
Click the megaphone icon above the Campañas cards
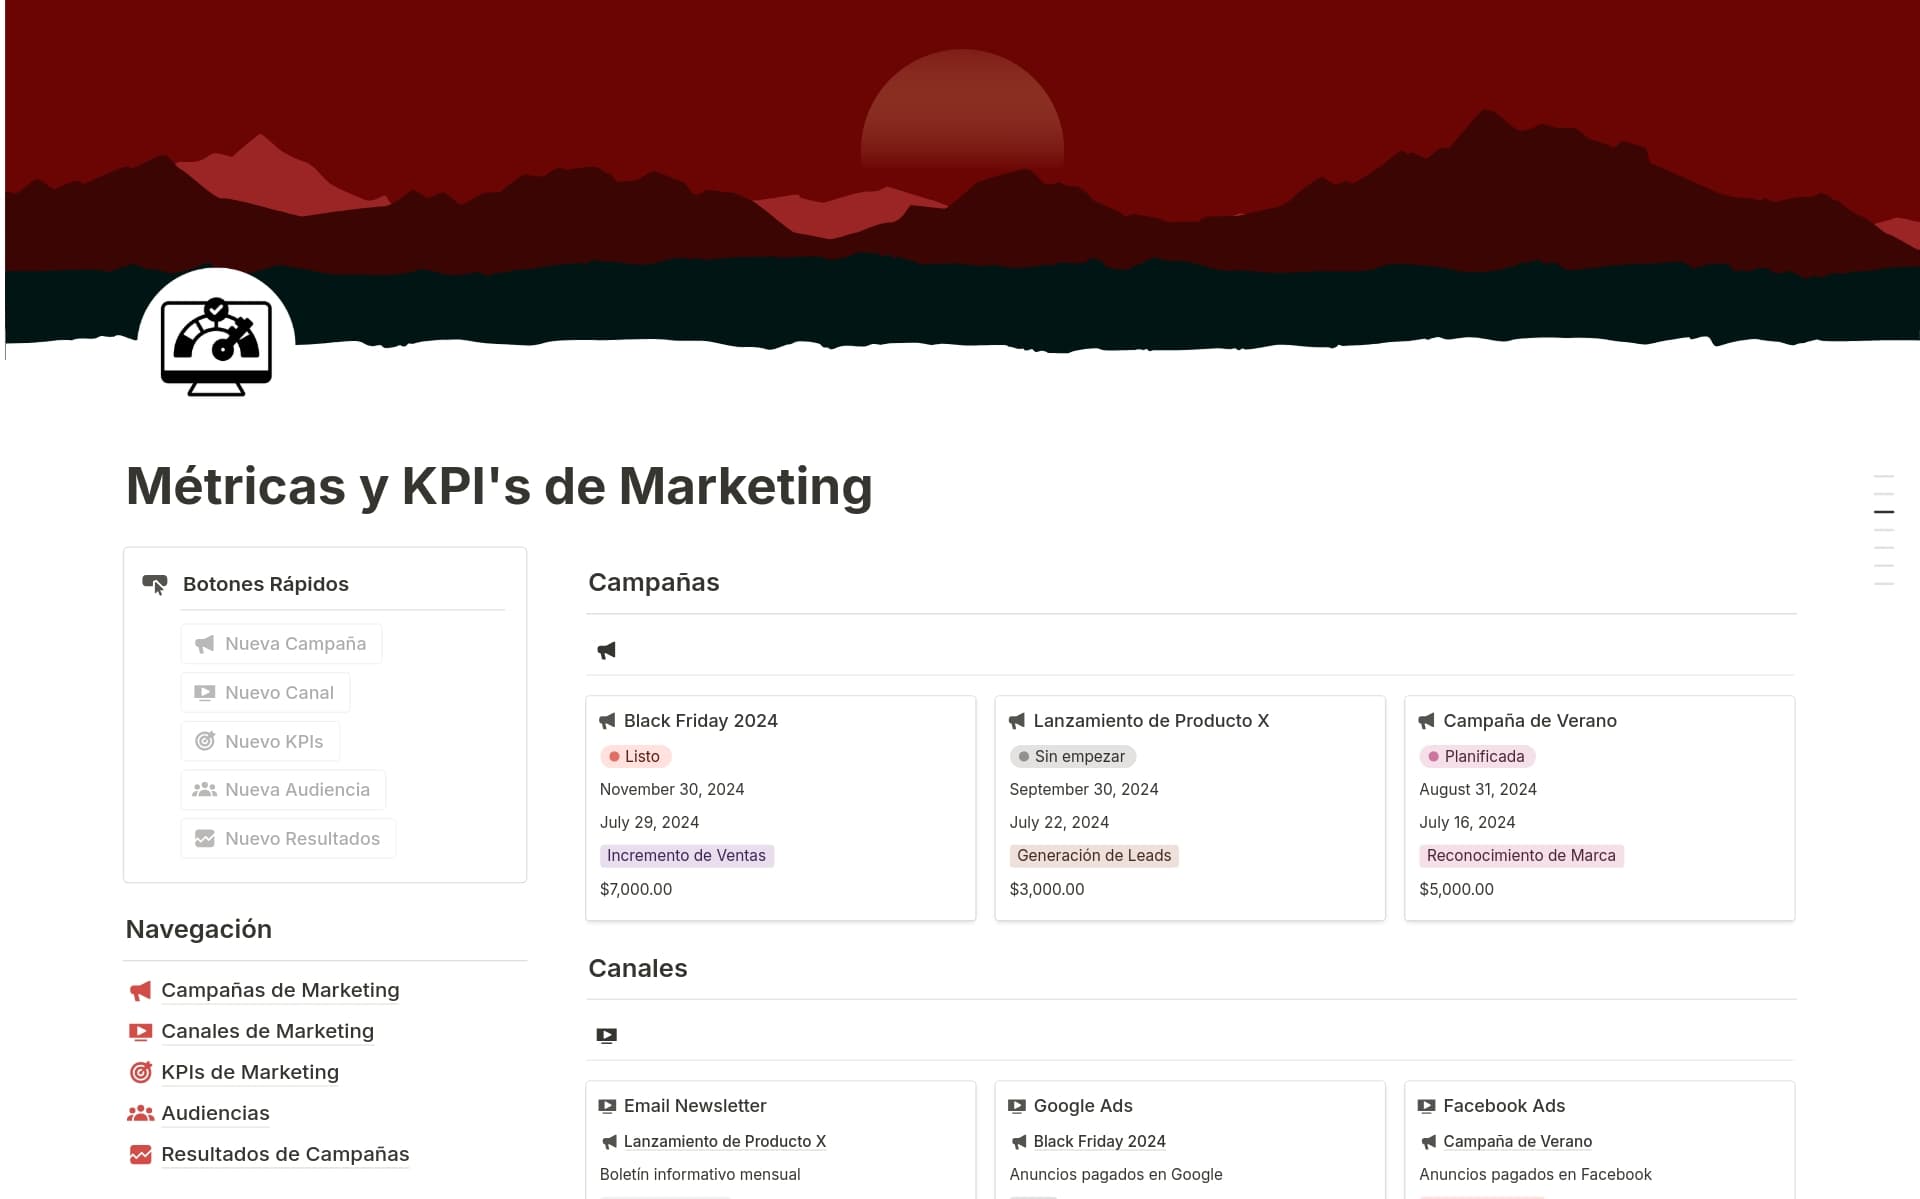tap(607, 650)
